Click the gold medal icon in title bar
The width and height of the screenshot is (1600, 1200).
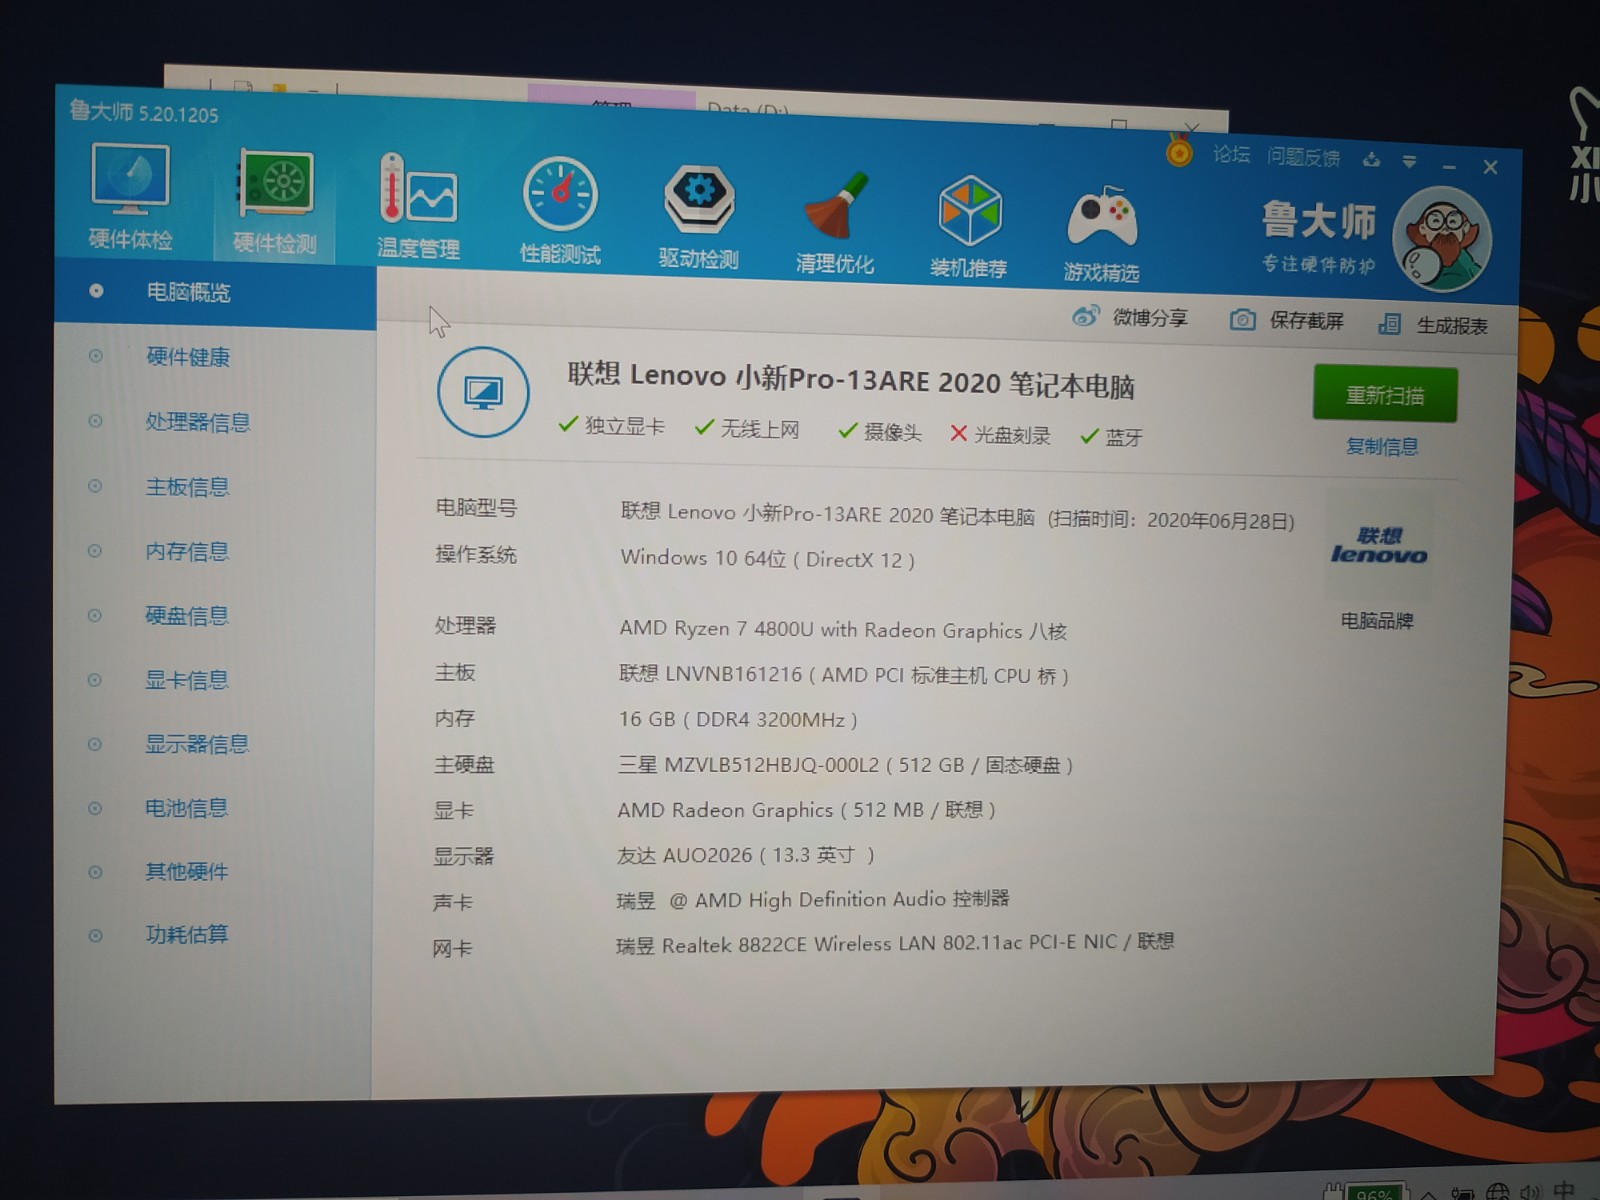pyautogui.click(x=1179, y=151)
